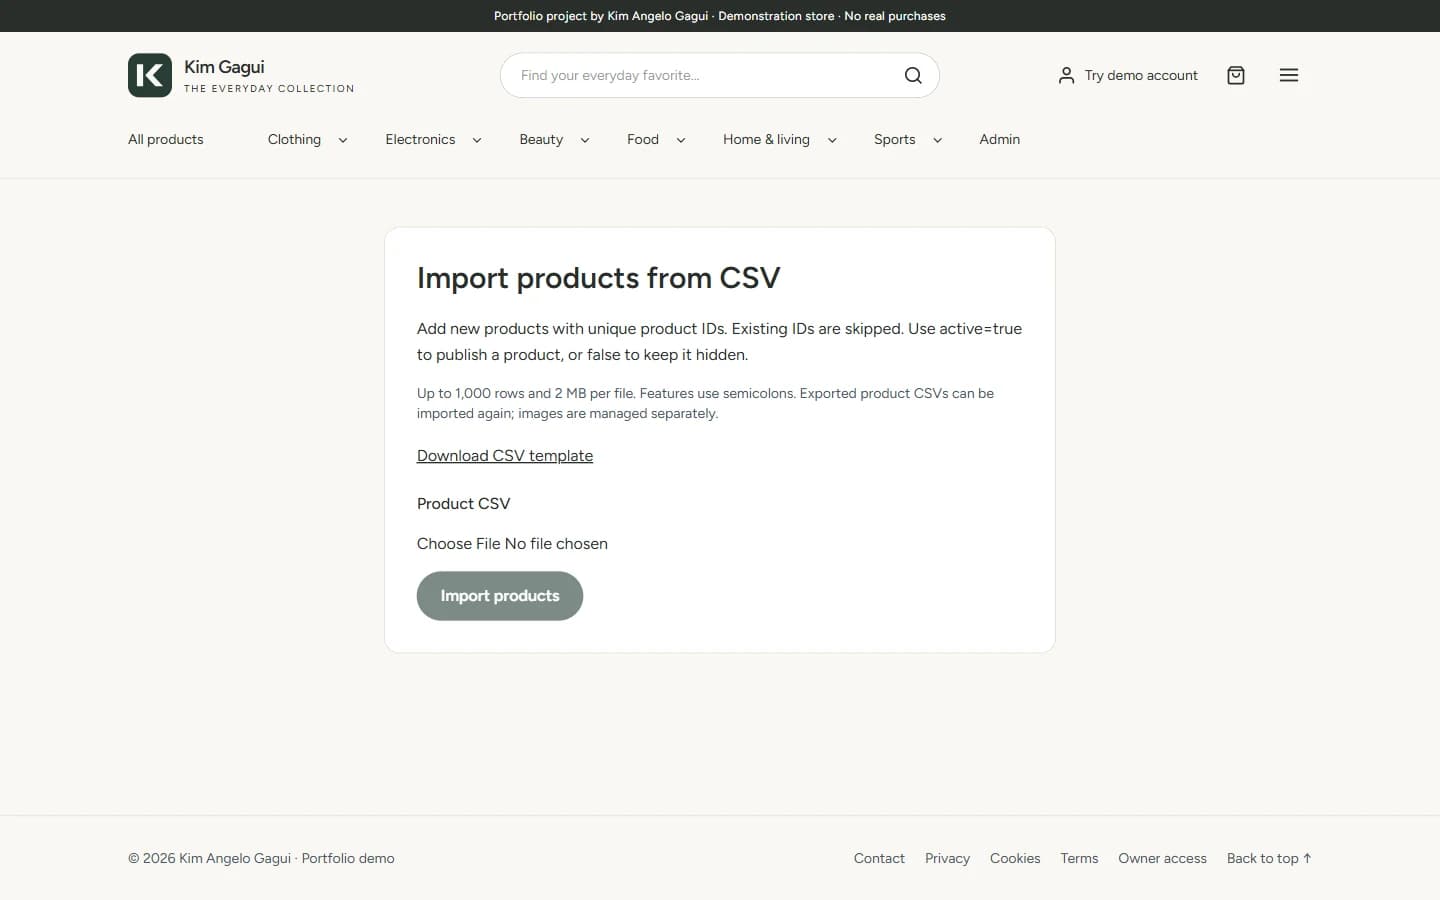Open the Cookies footer link
Viewport: 1440px width, 900px height.
1015,858
